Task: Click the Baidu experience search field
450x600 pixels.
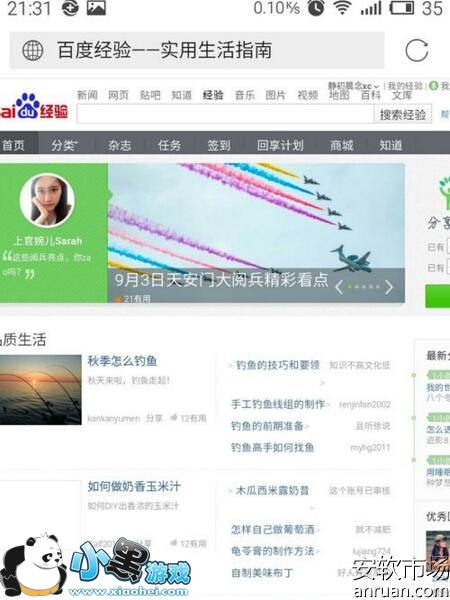Action: [x=225, y=114]
